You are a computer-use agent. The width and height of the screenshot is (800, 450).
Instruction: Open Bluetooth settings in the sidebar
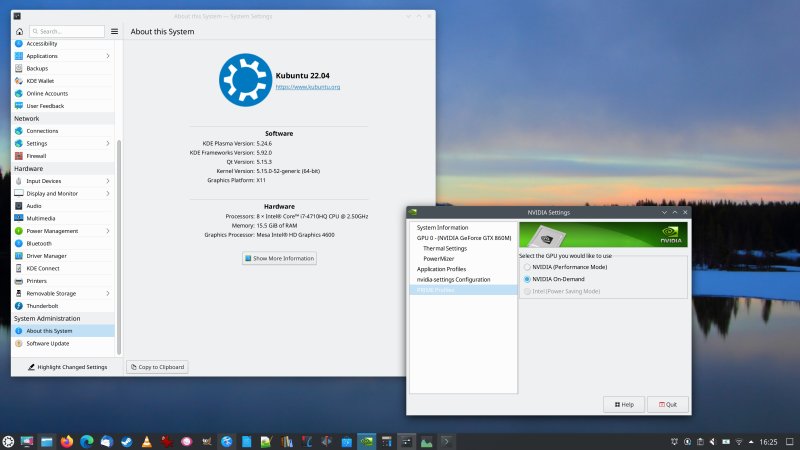pos(39,243)
